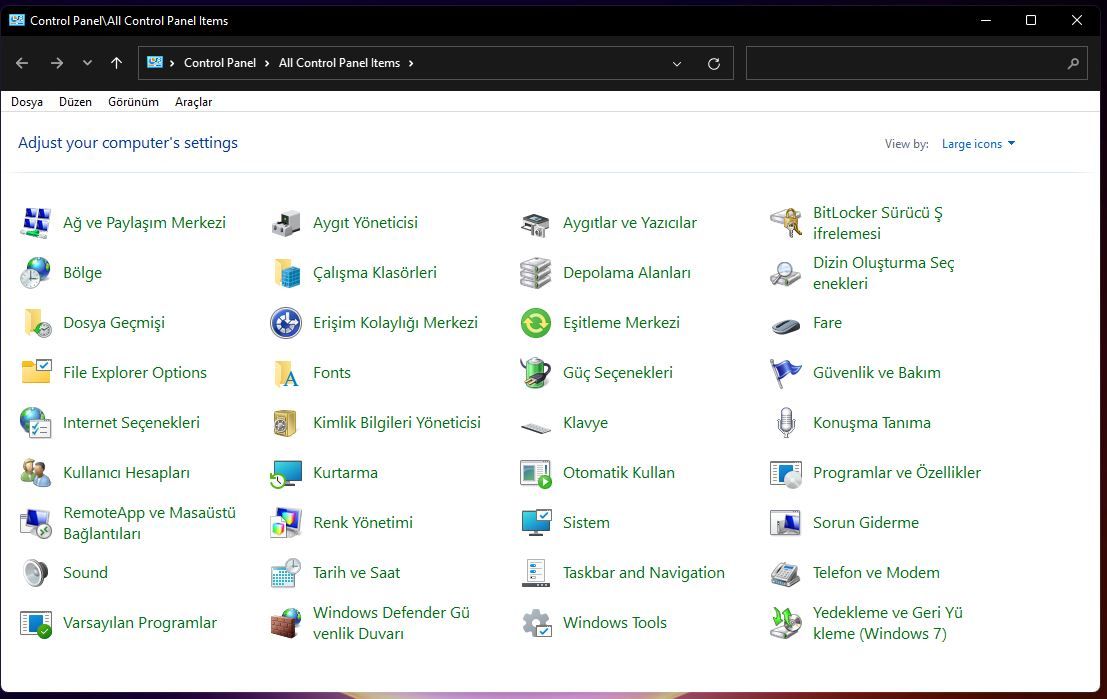
Task: Open RemoteApp ve Masaüstü Bağlantıları link
Action: [149, 523]
